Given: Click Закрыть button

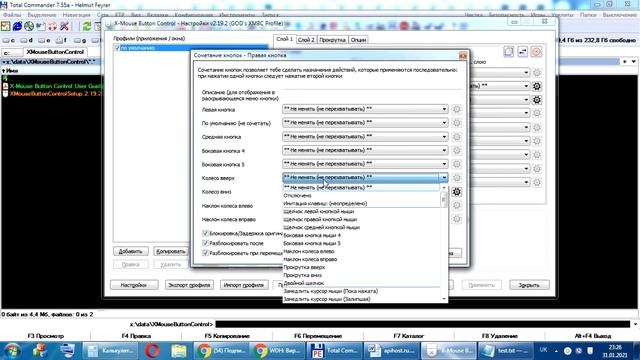Looking at the screenshot, I should coord(529,285).
